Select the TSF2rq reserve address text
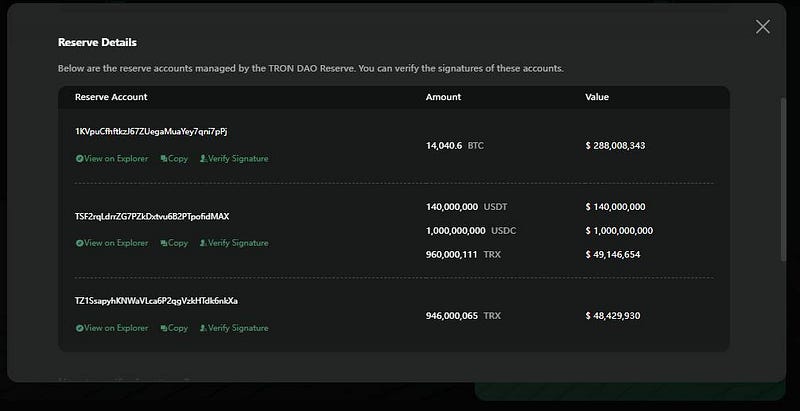Viewport: 800px width, 411px height. click(x=152, y=216)
